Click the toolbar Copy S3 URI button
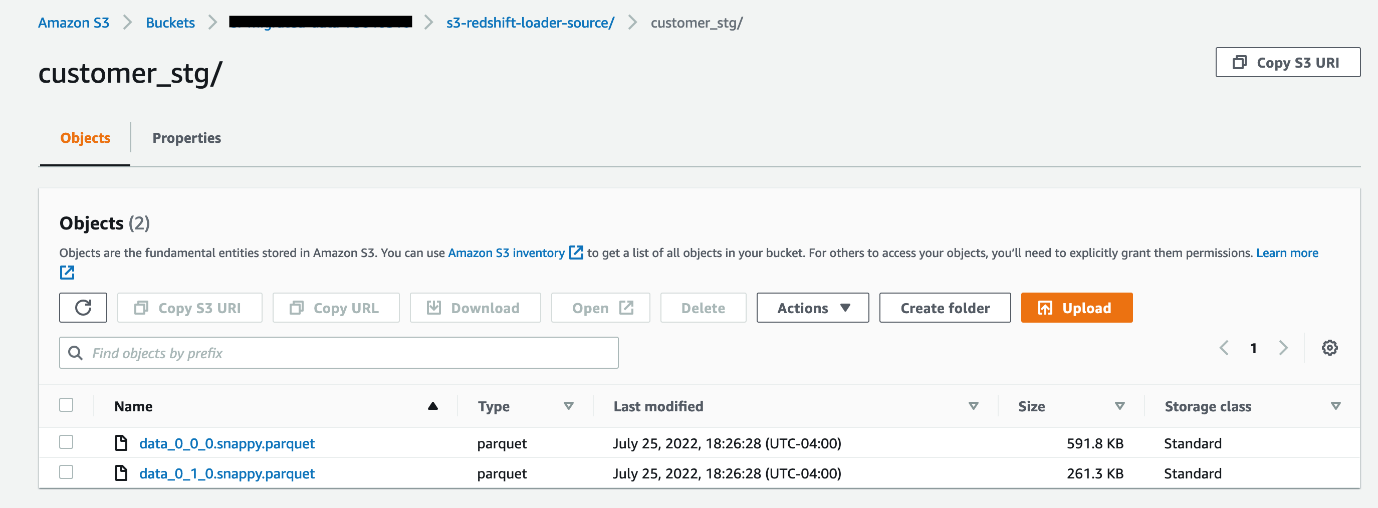This screenshot has width=1378, height=508. pos(189,308)
